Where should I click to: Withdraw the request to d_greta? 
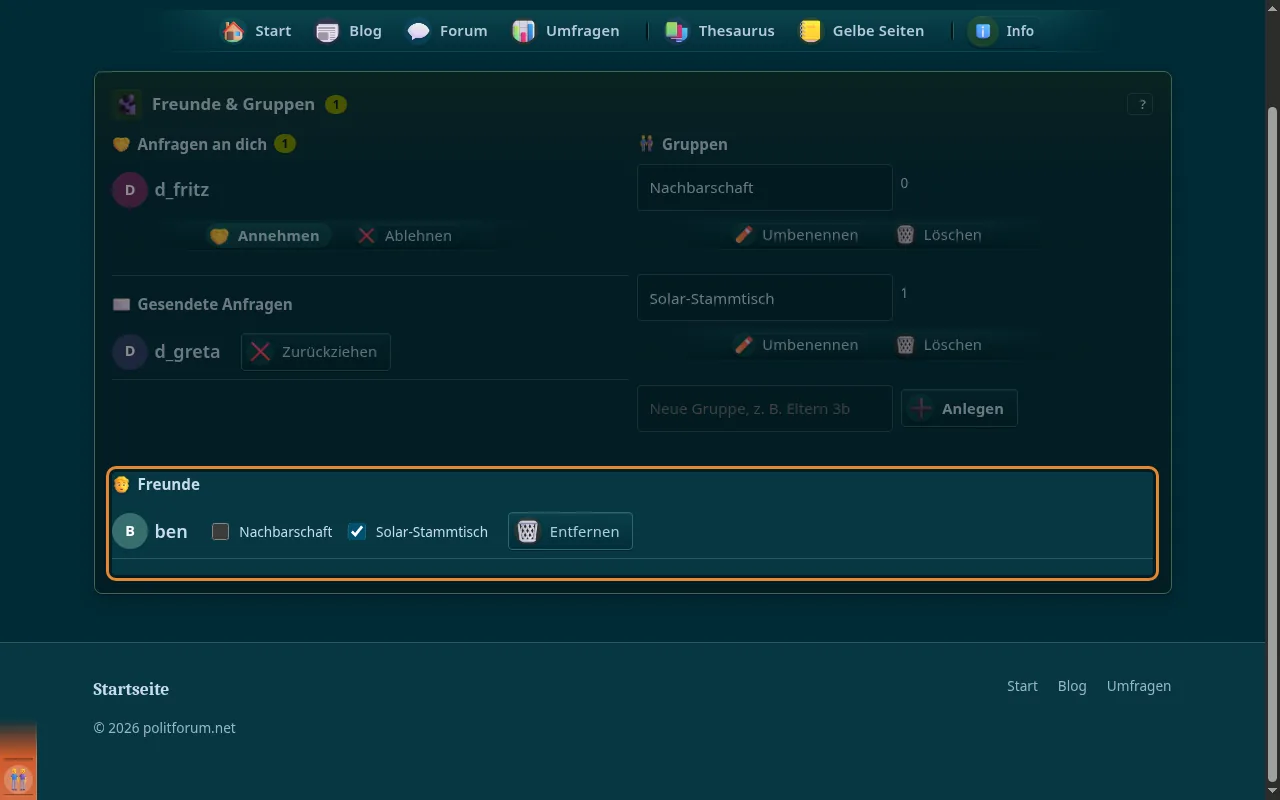[316, 352]
